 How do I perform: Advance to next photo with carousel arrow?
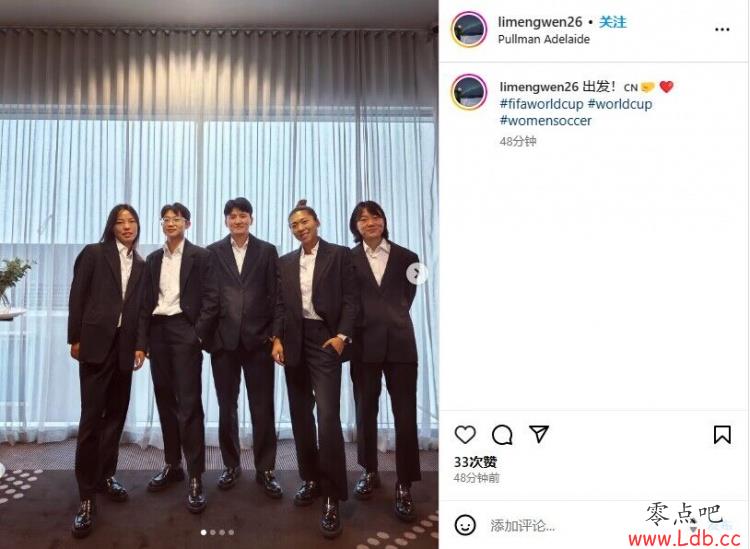(417, 274)
